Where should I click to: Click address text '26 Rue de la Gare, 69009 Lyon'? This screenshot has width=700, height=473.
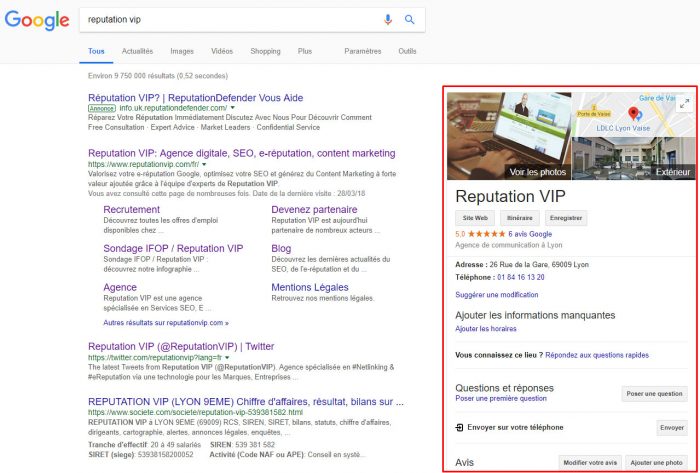(539, 265)
